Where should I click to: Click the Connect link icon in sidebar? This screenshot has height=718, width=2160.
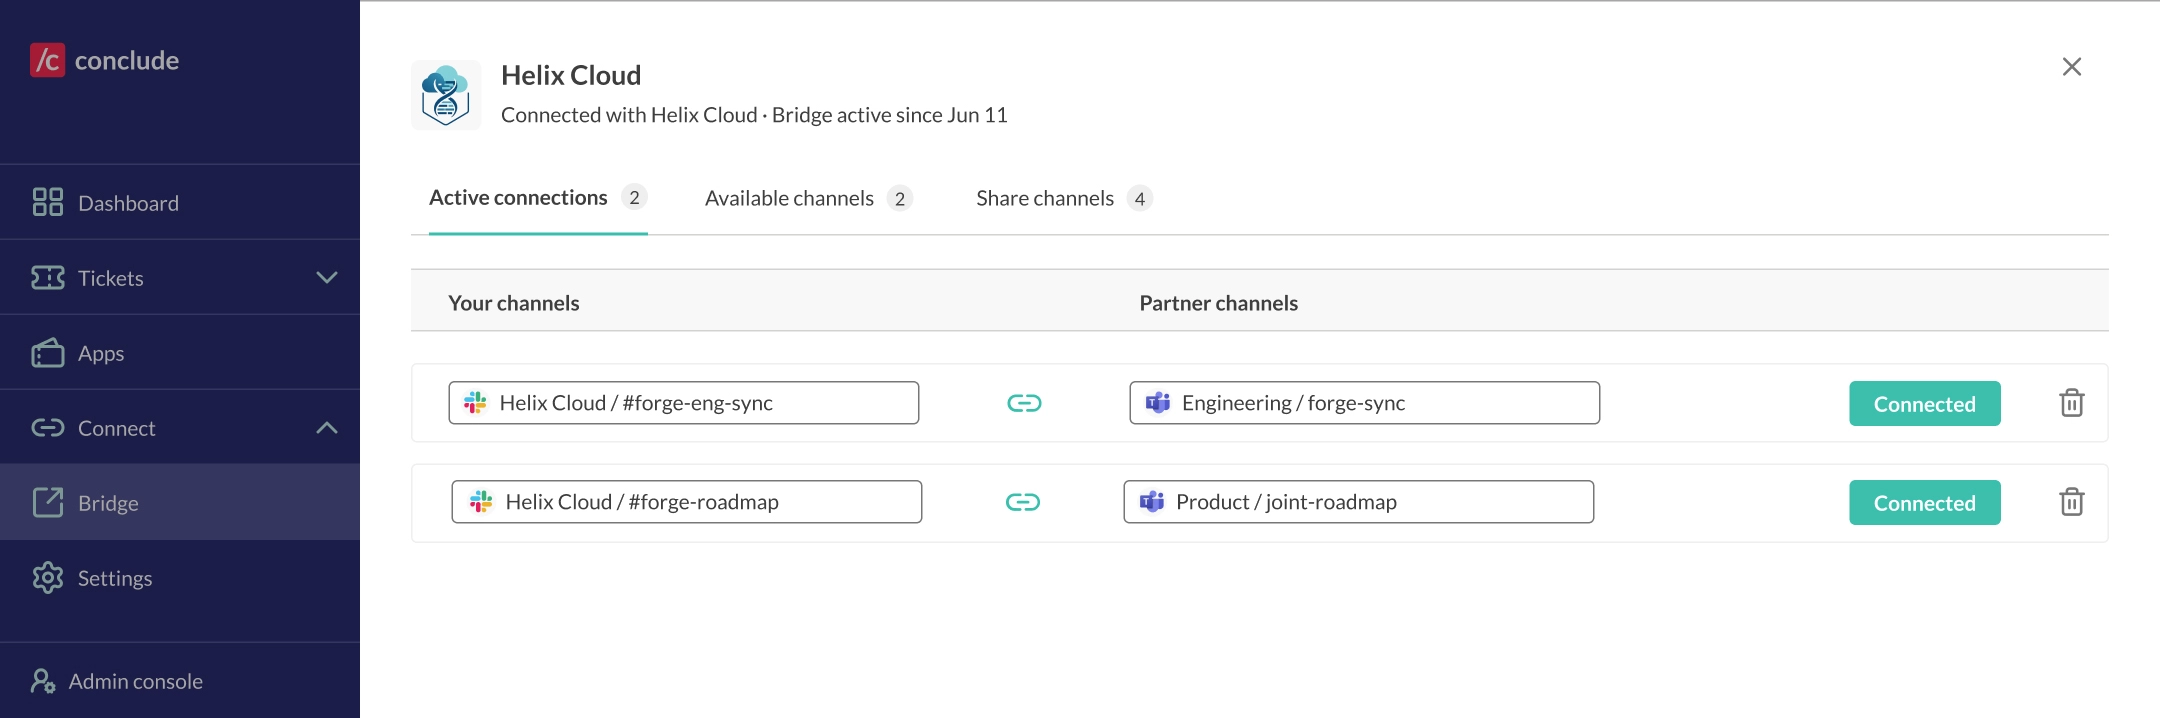[47, 427]
